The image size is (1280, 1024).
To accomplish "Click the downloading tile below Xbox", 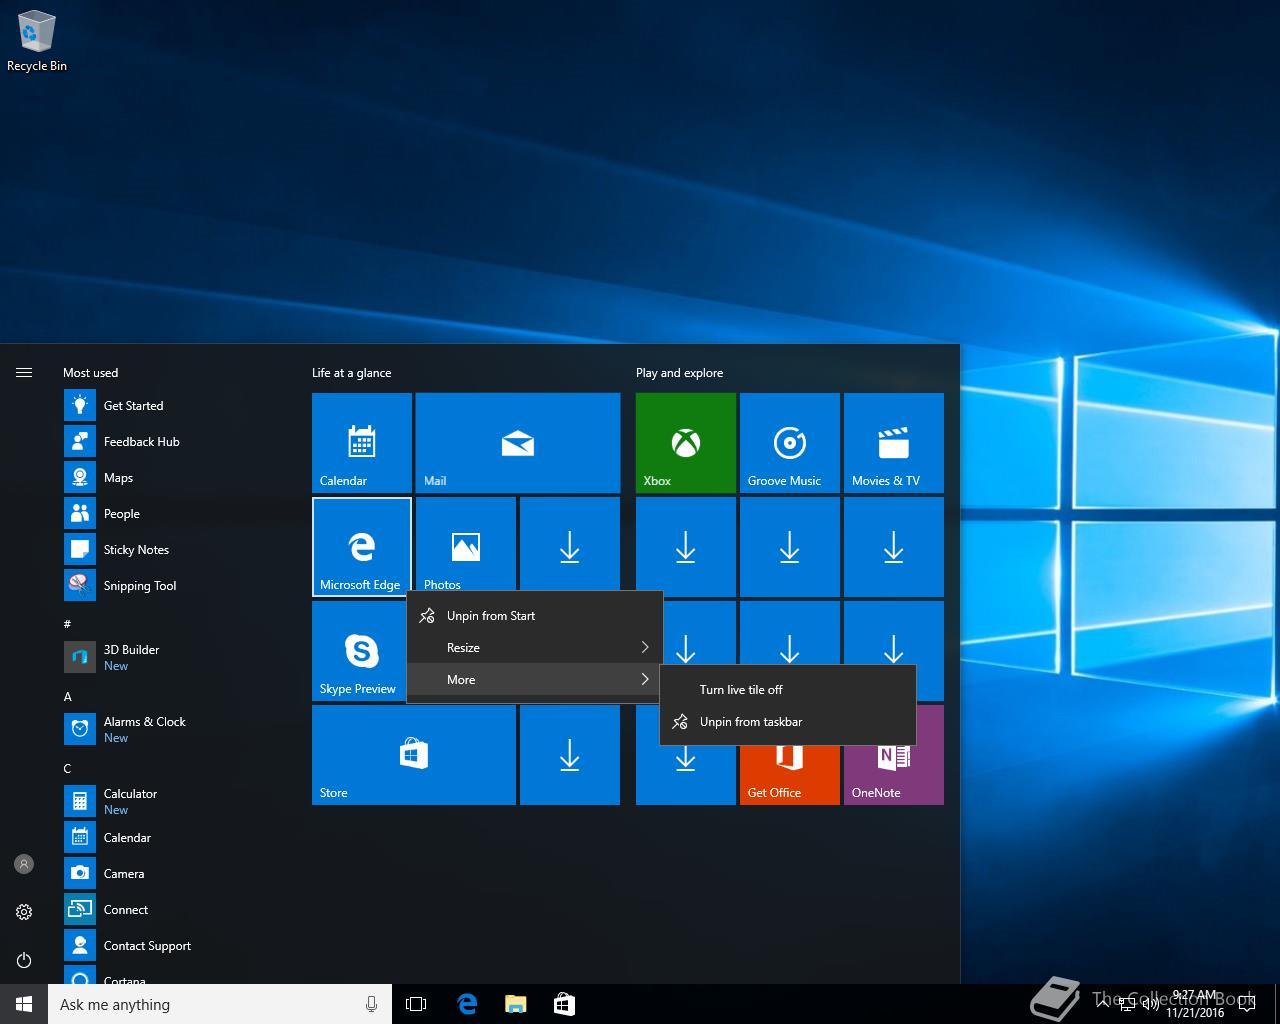I will tap(686, 547).
